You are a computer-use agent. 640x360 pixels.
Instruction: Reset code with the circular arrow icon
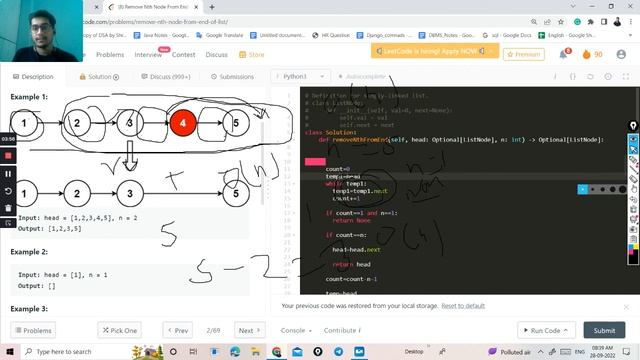(x=590, y=76)
